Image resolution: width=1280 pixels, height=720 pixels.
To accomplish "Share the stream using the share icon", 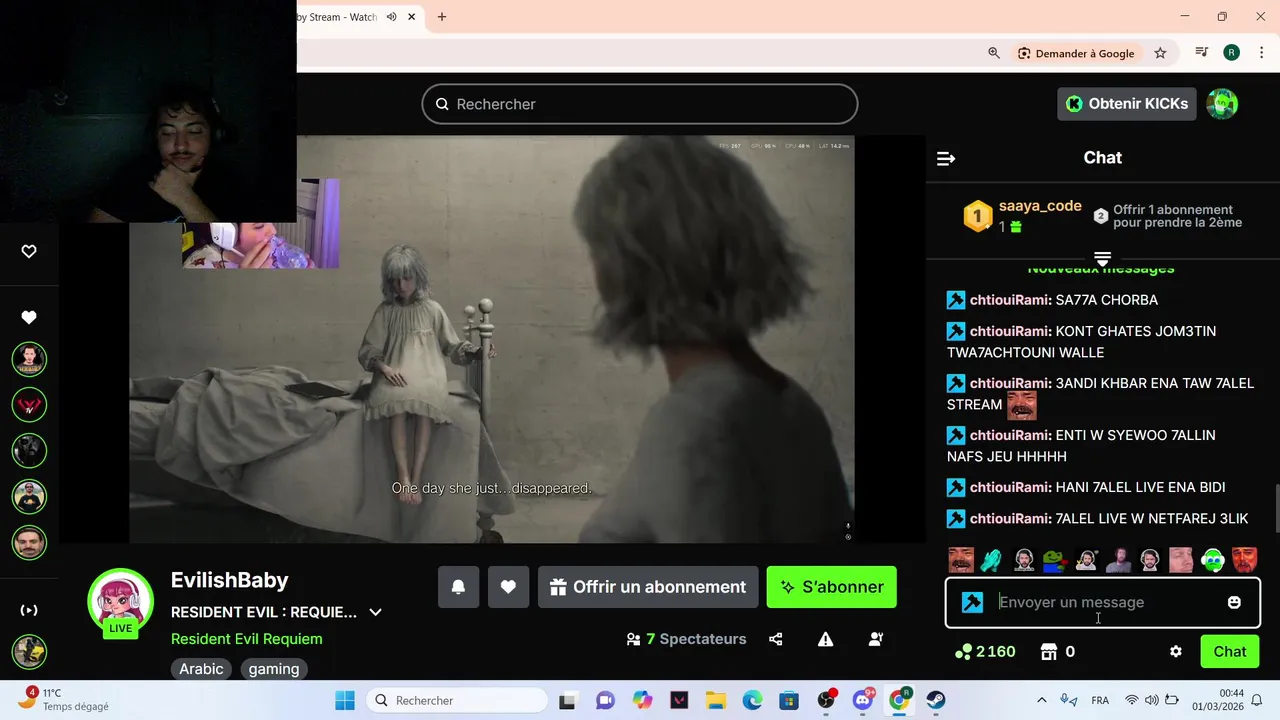I will pos(776,639).
